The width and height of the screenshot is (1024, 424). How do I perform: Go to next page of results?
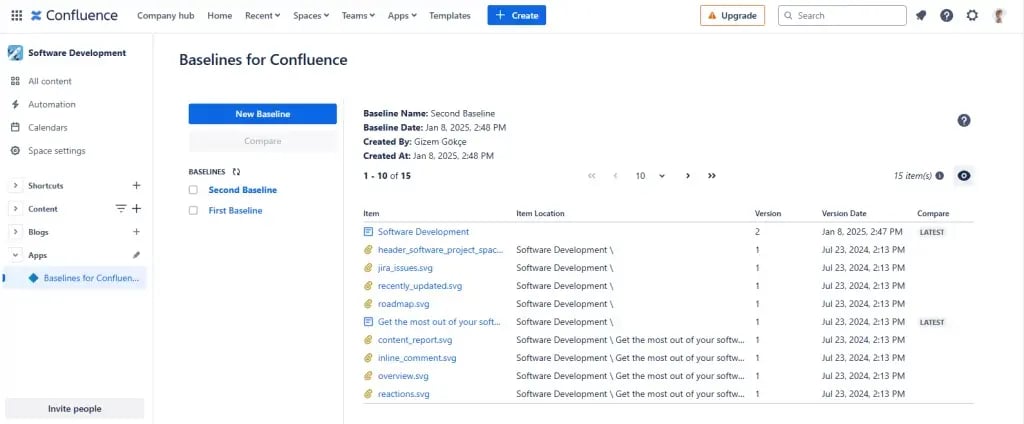(688, 176)
